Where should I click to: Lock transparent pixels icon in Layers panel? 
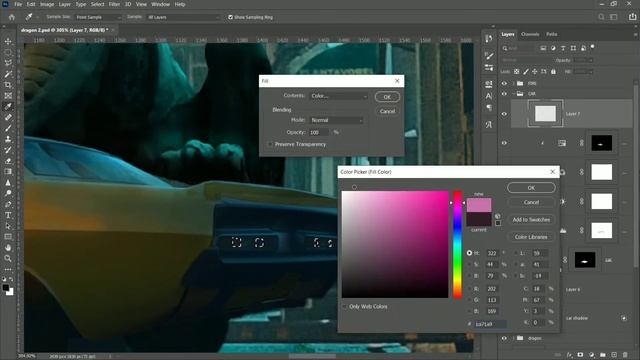[x=516, y=71]
